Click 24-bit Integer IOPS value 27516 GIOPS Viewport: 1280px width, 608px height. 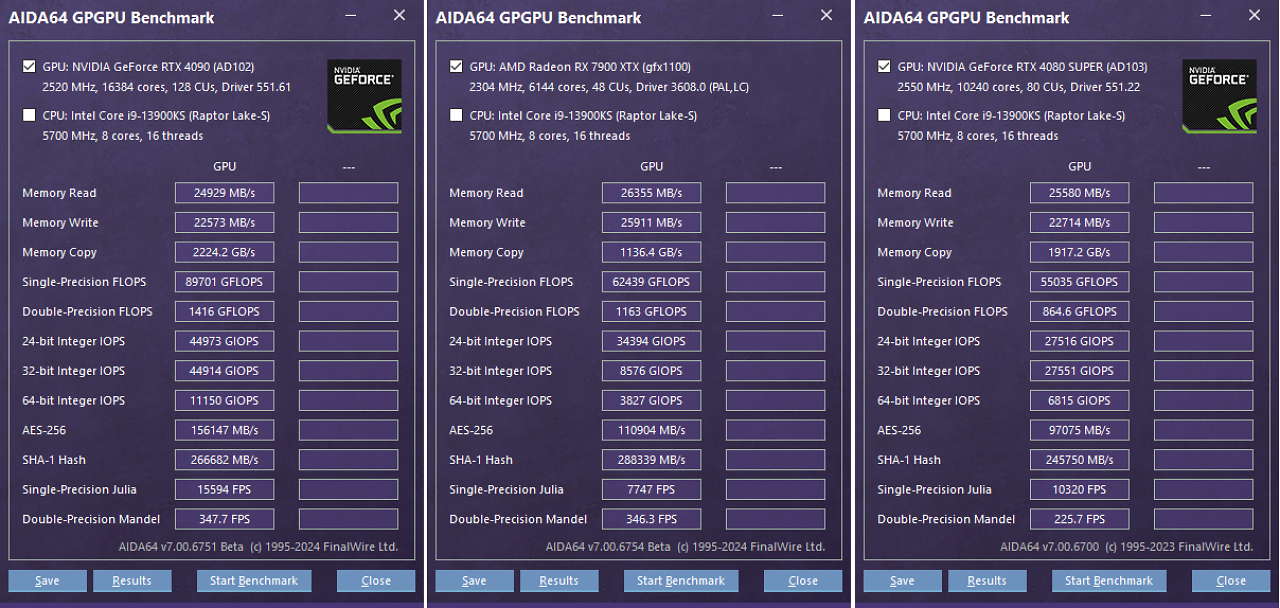(x=1079, y=341)
